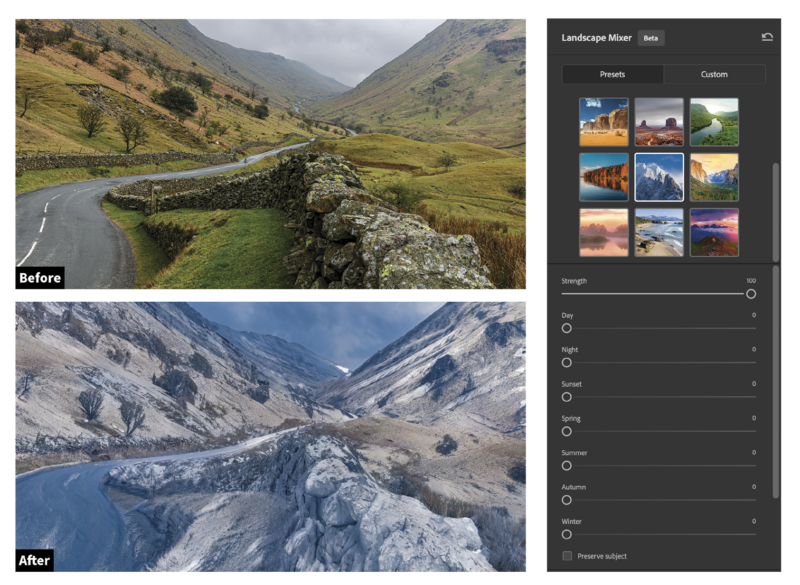Click the After winter landscape image
The image size is (800, 585).
270,437
